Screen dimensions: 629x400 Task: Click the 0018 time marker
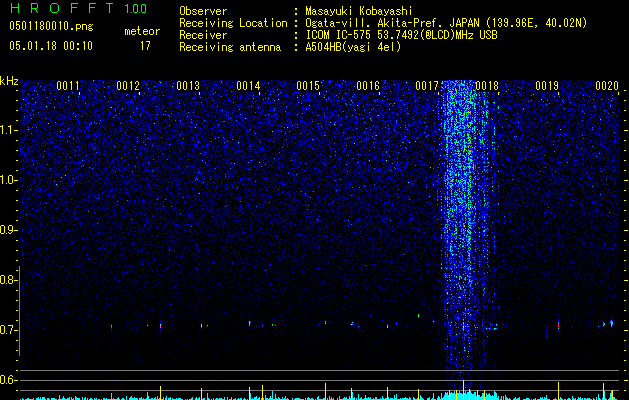[487, 86]
